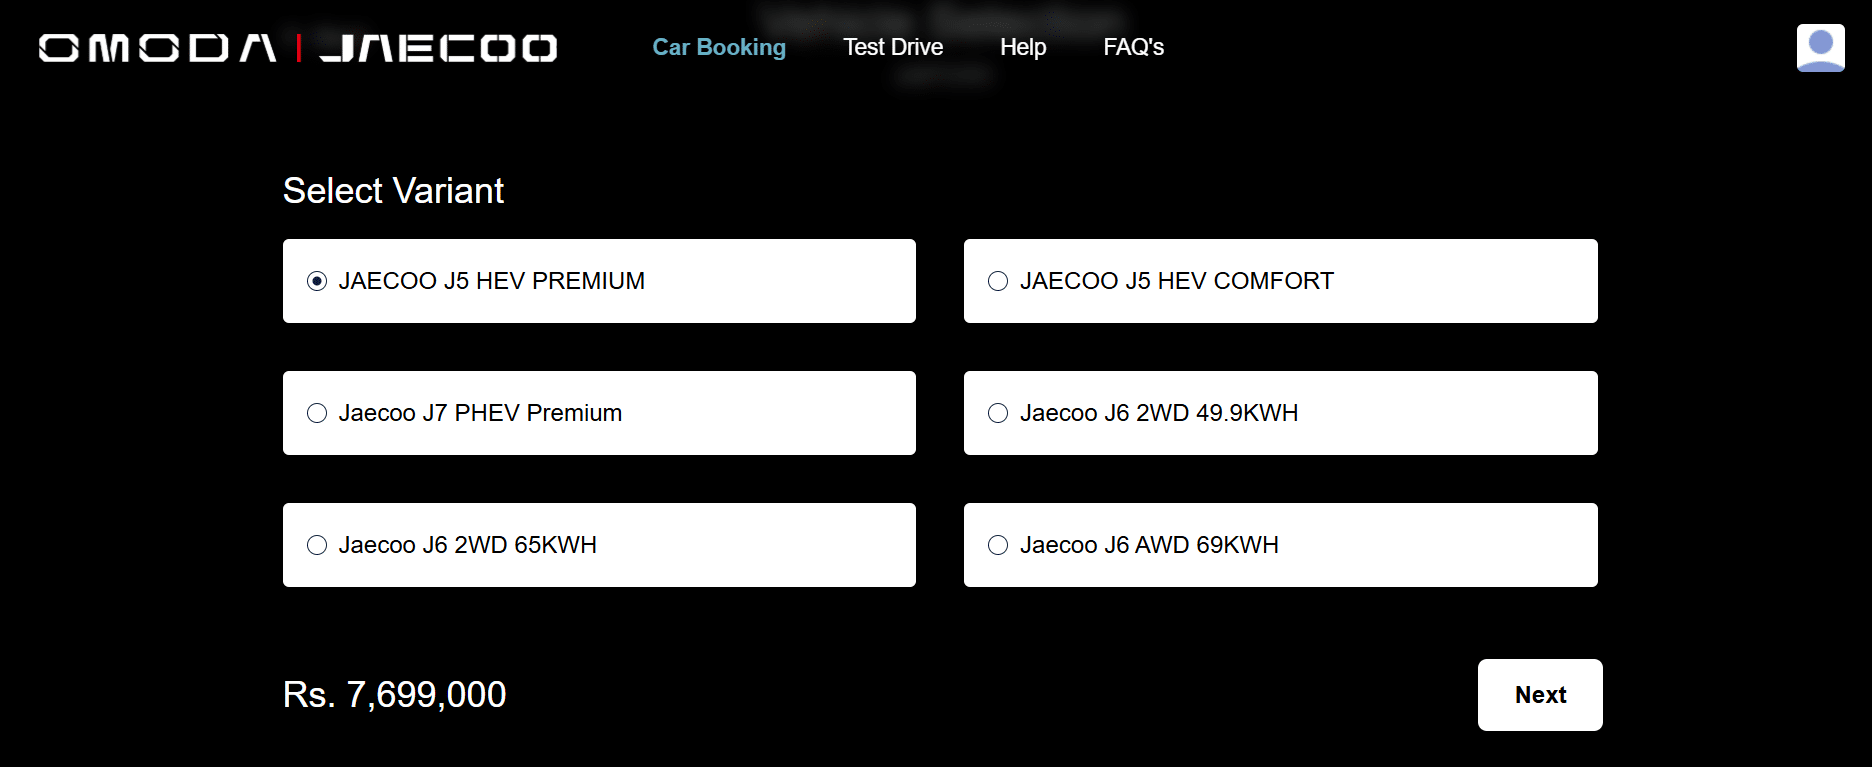Click the OMODA logo

[x=158, y=48]
